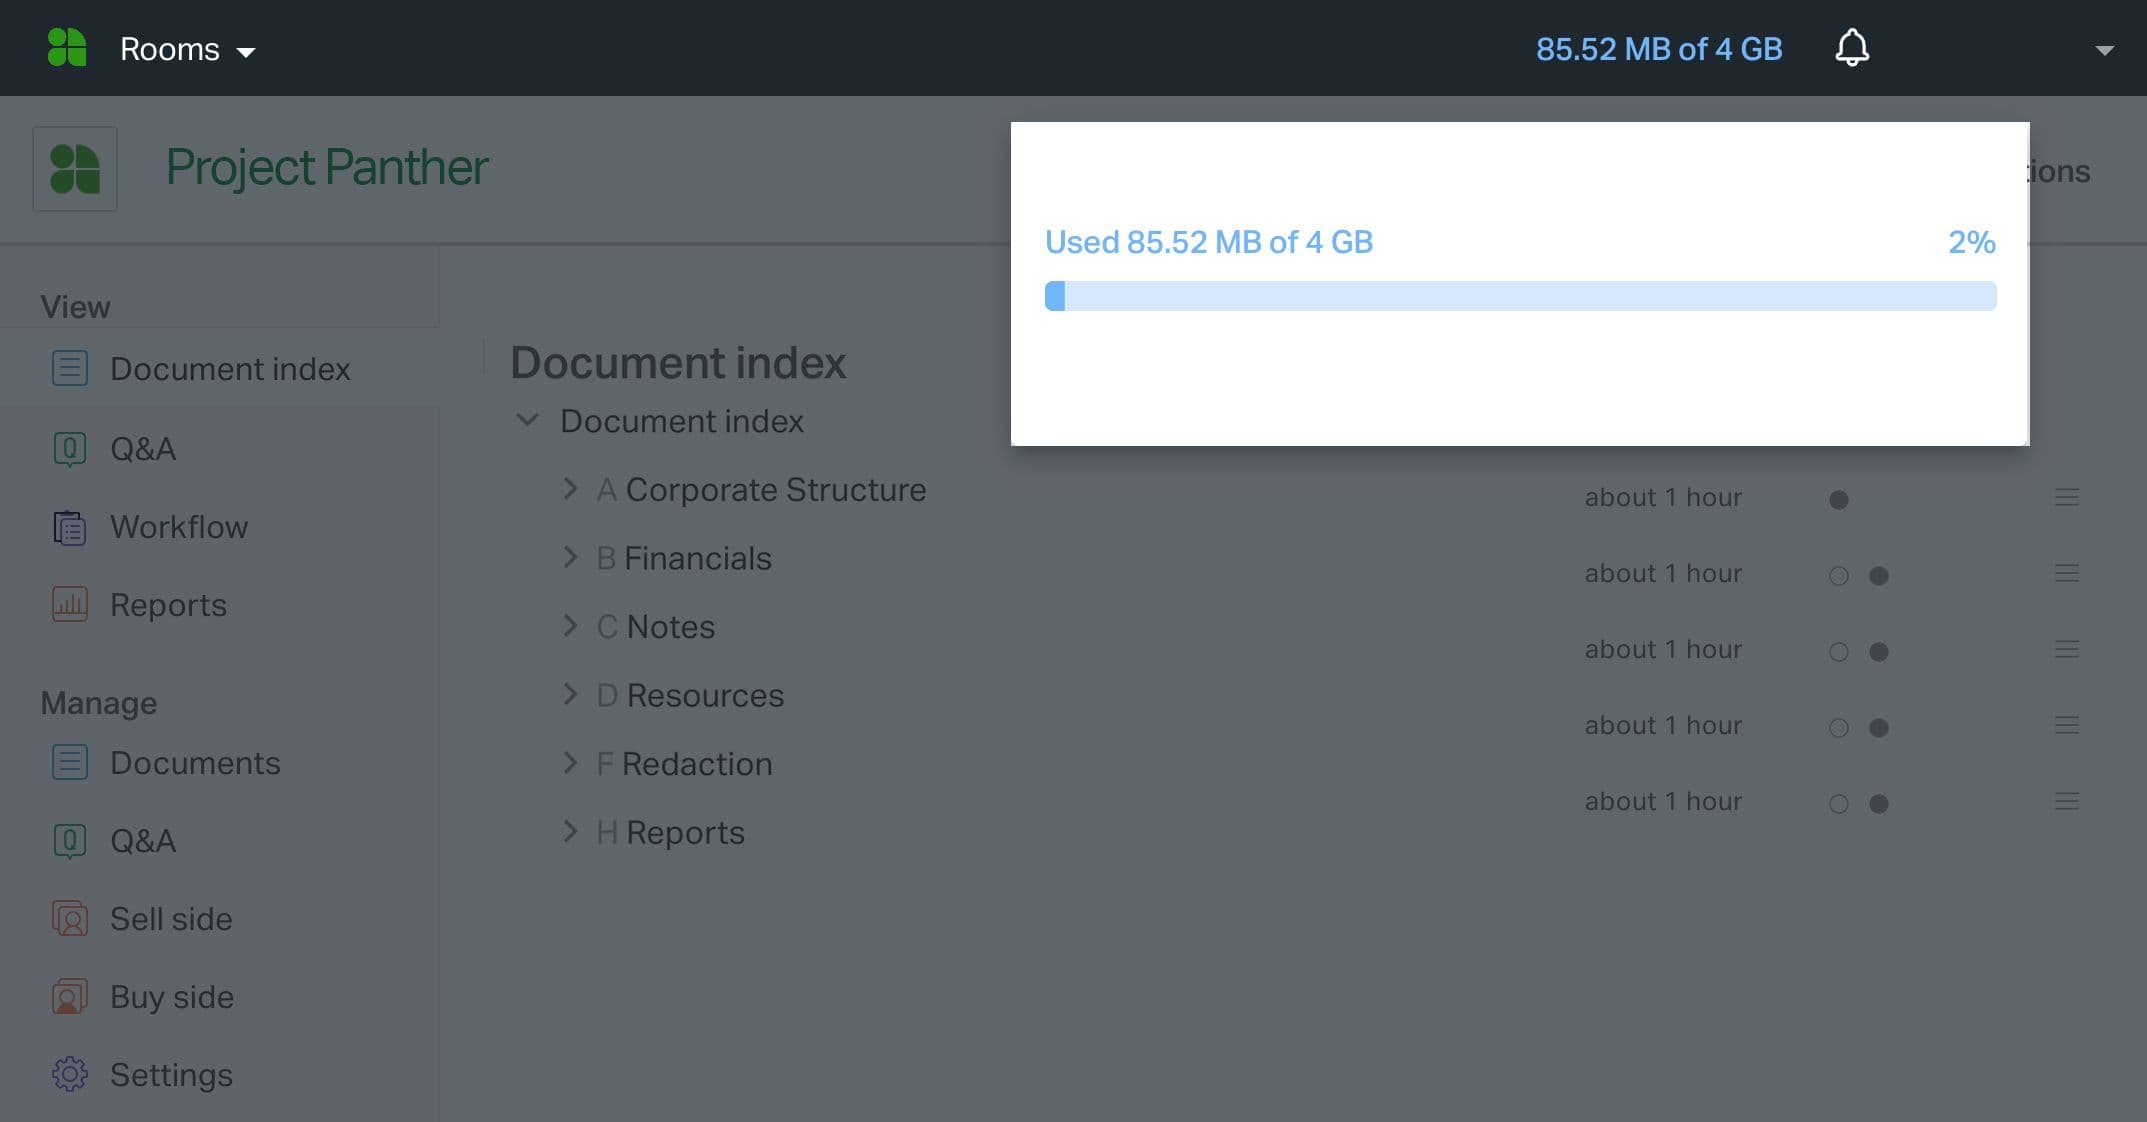Click the Buy side icon in sidebar
Screen dimensions: 2147x1122
coord(69,997)
